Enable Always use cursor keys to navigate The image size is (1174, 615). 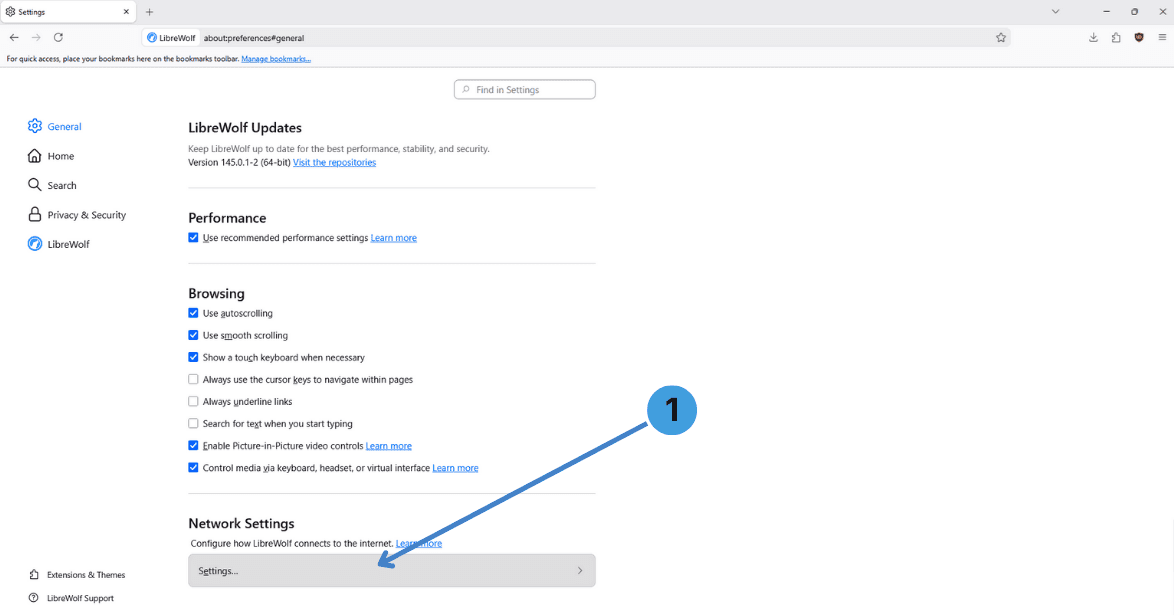(x=193, y=379)
